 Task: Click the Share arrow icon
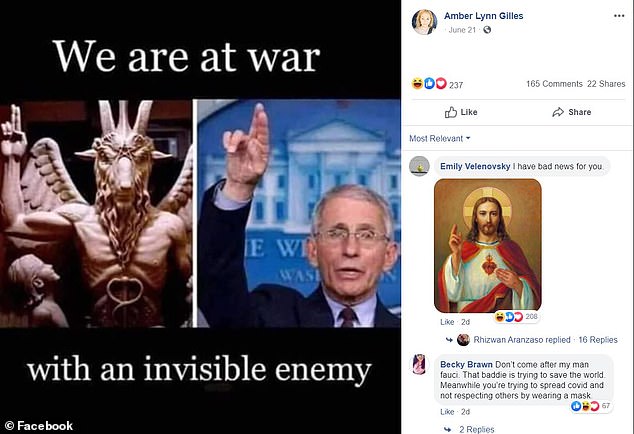pos(558,112)
